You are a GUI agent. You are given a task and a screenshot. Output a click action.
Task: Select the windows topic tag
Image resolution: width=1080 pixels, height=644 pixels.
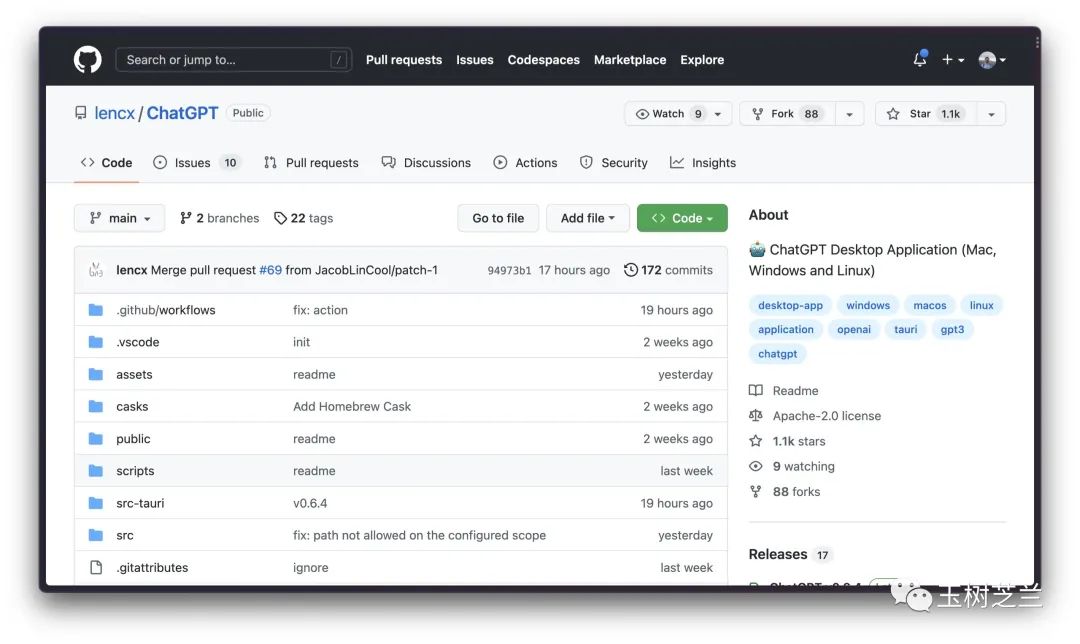coord(868,306)
